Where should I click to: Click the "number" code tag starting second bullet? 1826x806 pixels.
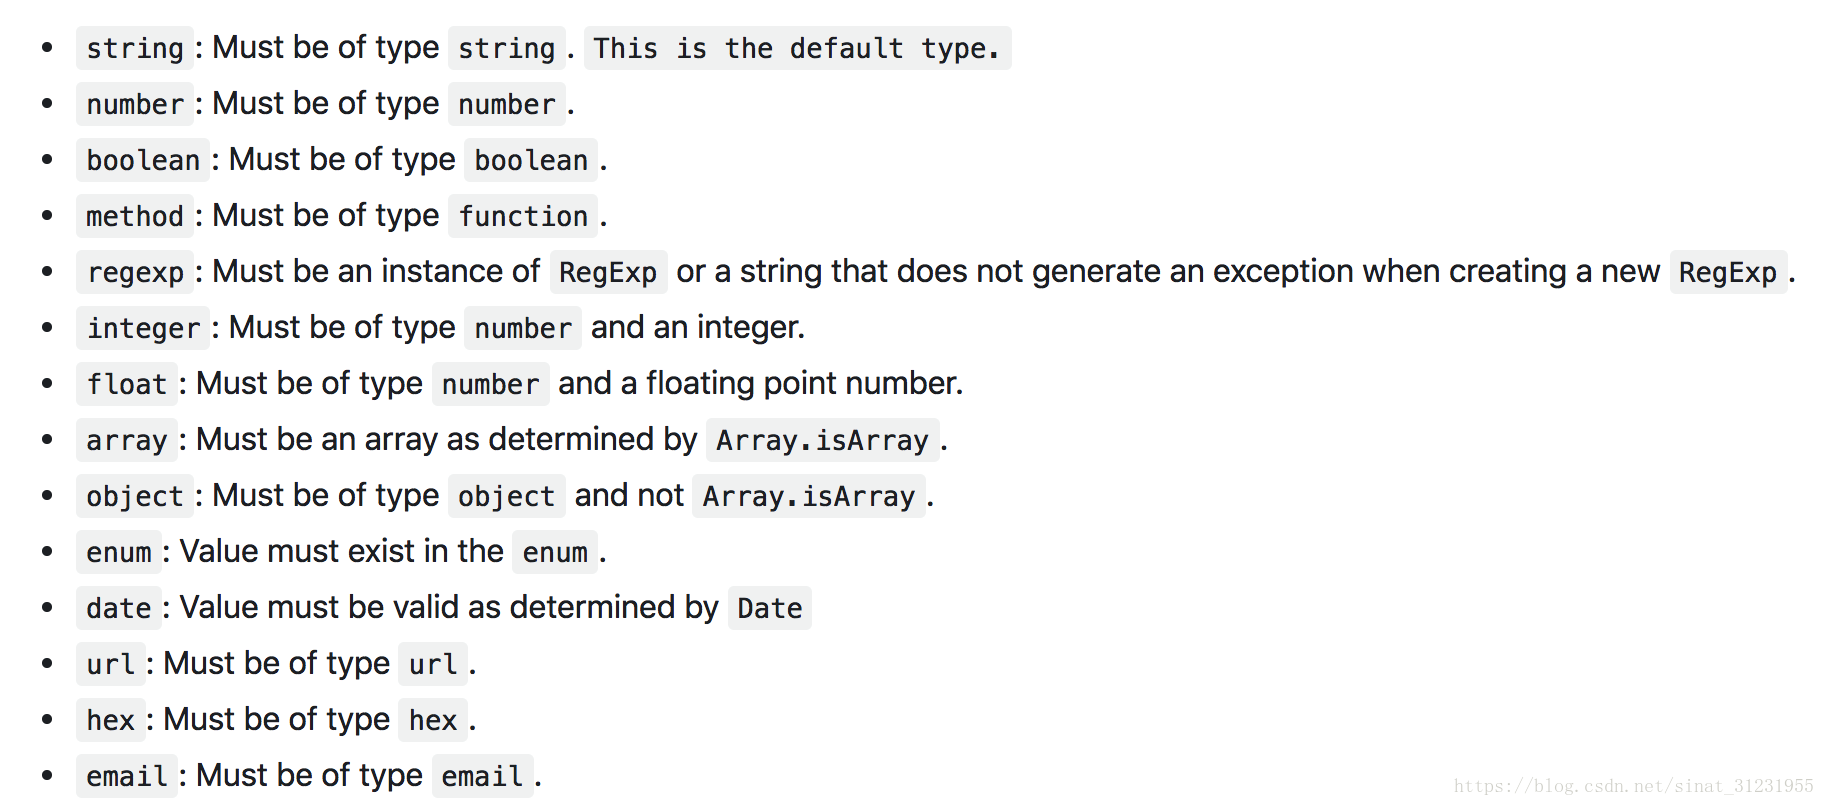pos(135,104)
